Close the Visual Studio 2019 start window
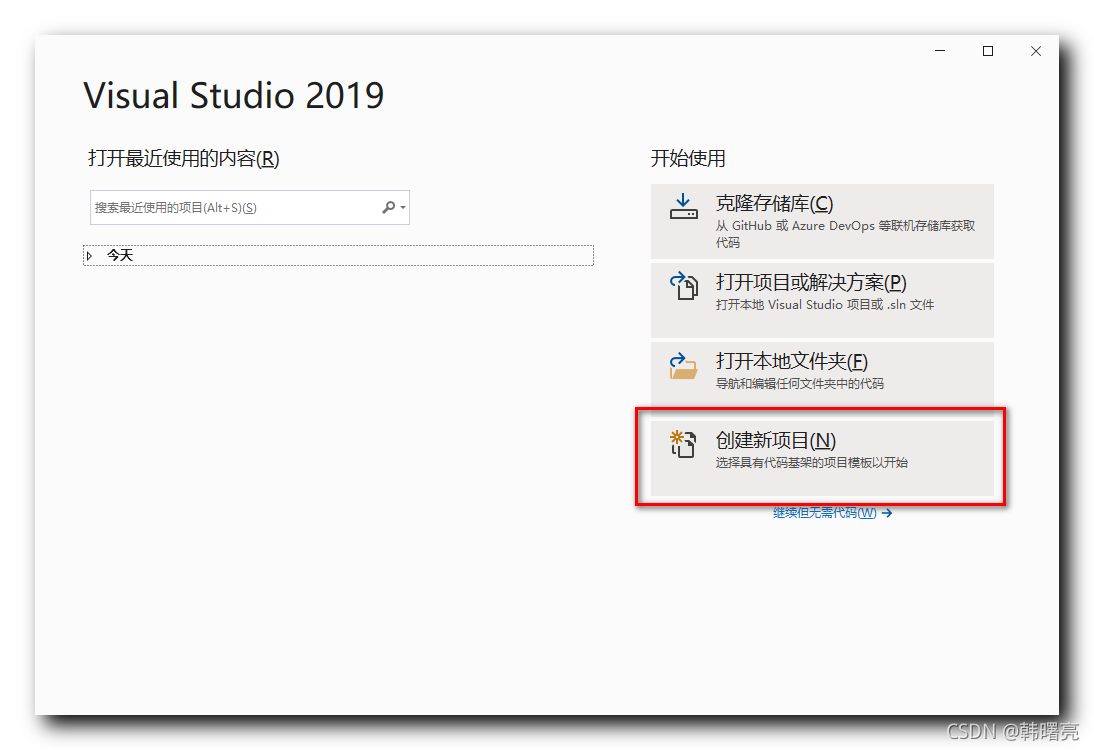 [x=1036, y=51]
